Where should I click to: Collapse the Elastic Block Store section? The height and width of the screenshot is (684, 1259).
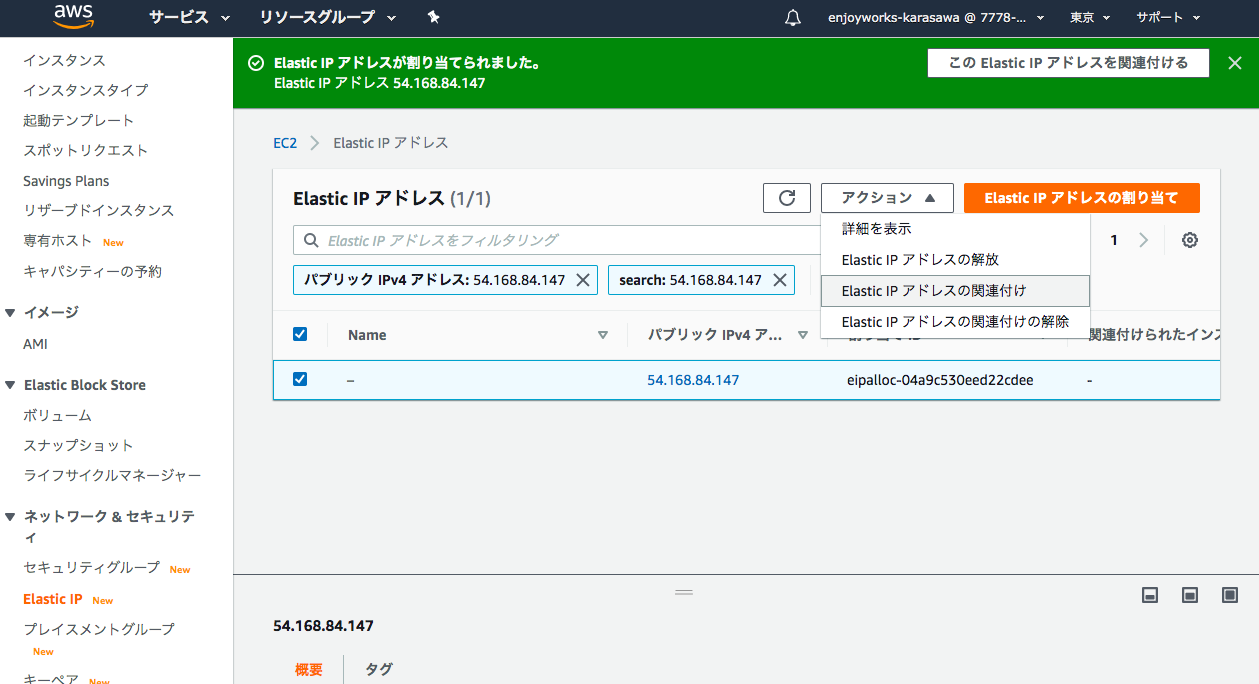pos(10,385)
